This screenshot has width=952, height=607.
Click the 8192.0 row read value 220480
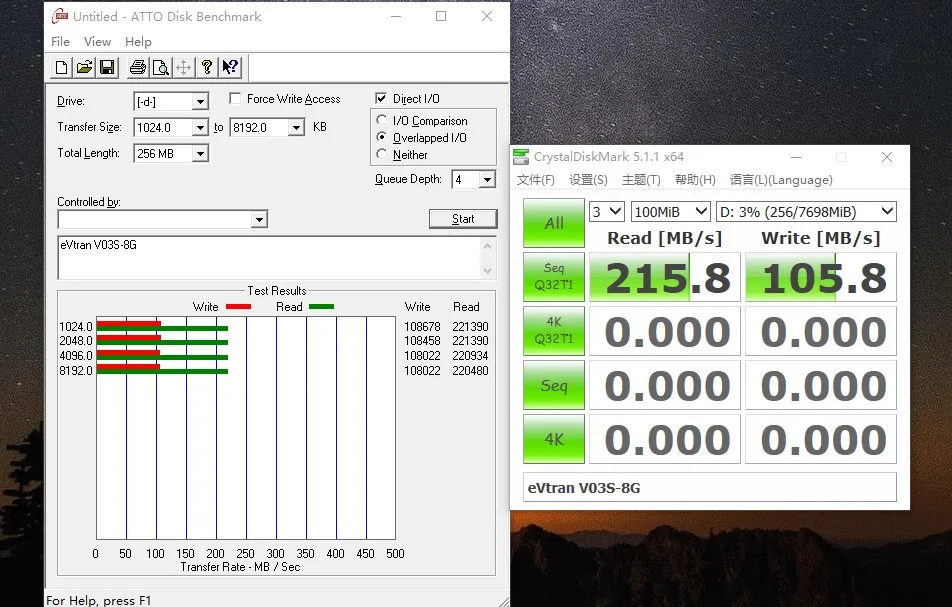tap(470, 370)
